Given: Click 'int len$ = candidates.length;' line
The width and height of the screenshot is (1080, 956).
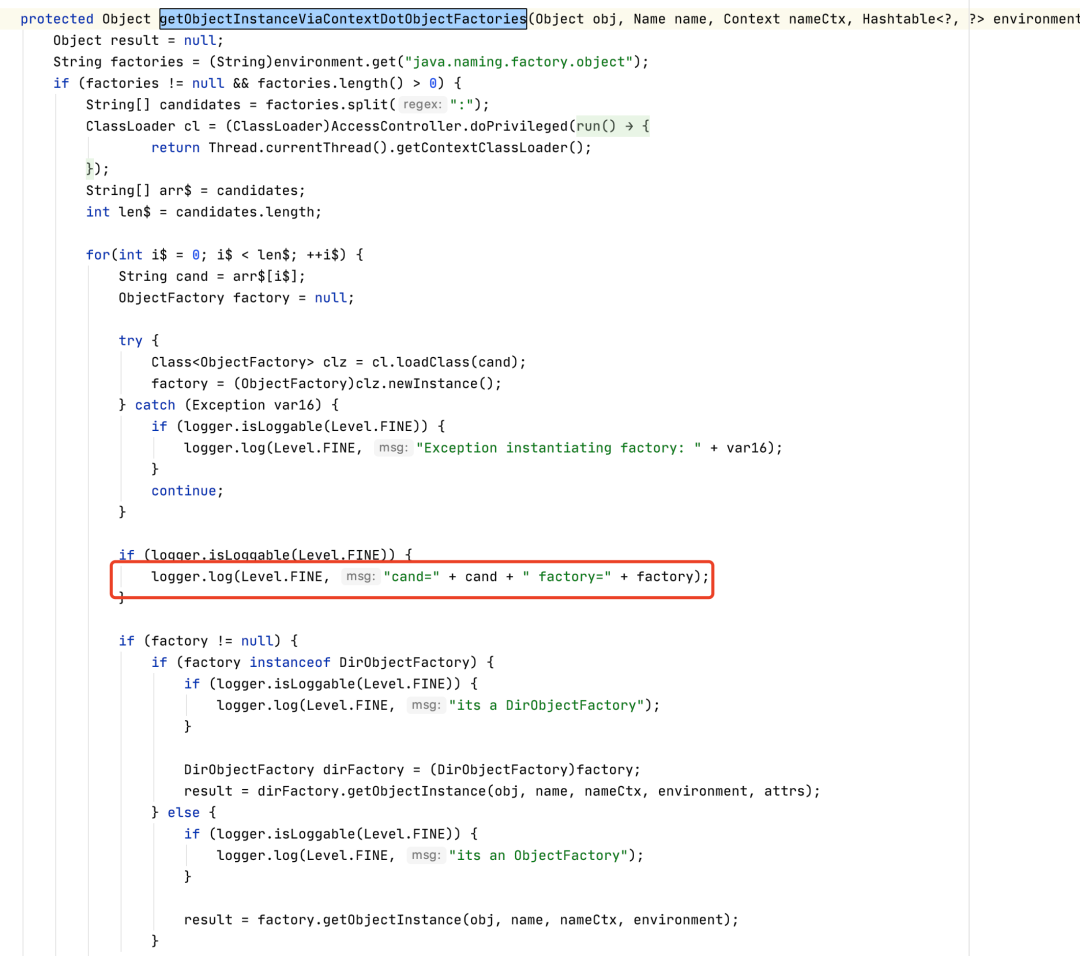Looking at the screenshot, I should tap(203, 212).
